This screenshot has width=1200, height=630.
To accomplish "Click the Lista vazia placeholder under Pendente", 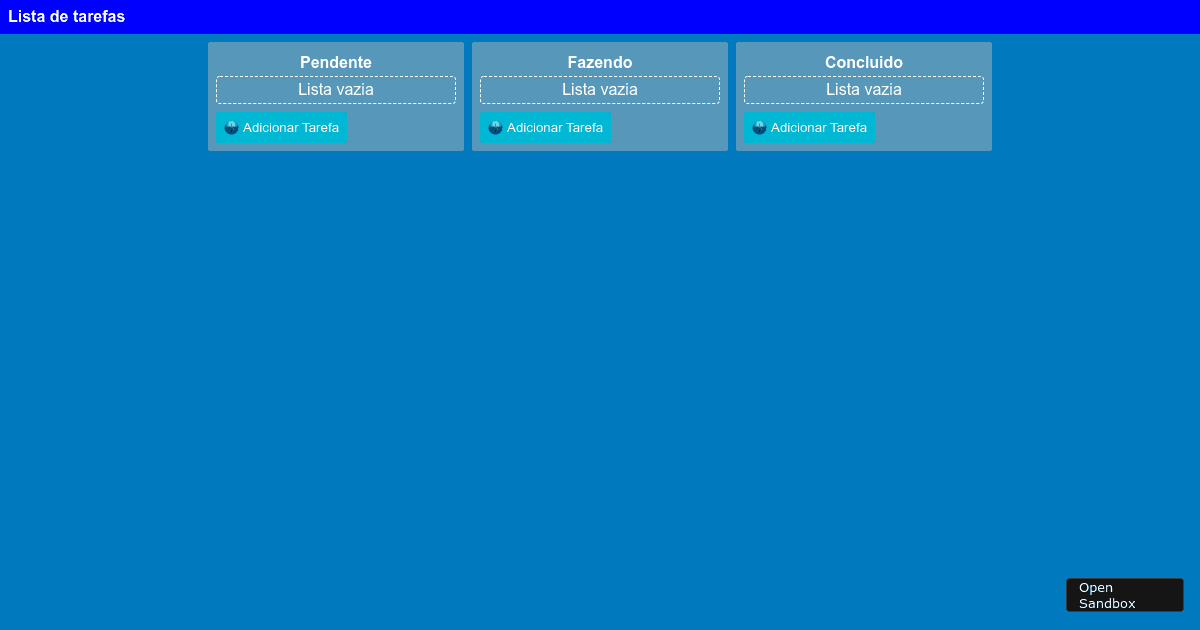I will point(336,89).
